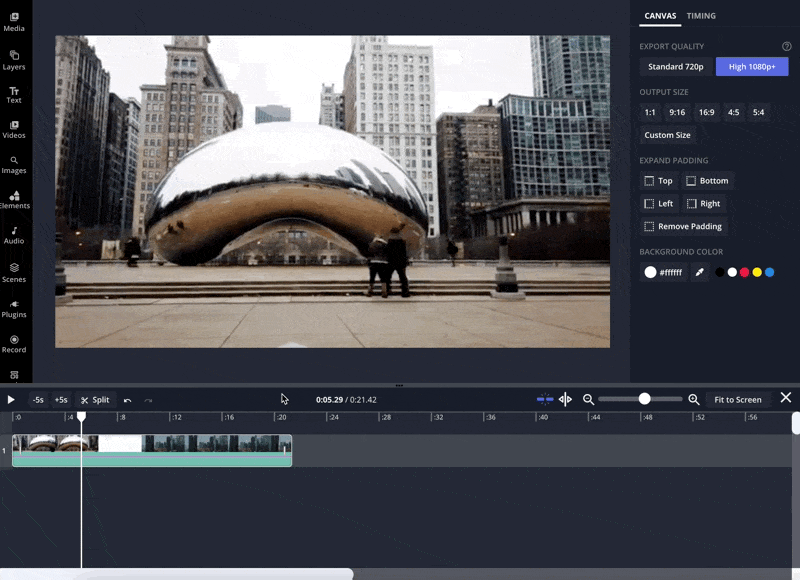Select the Canvas tab
The image size is (800, 580).
[660, 16]
